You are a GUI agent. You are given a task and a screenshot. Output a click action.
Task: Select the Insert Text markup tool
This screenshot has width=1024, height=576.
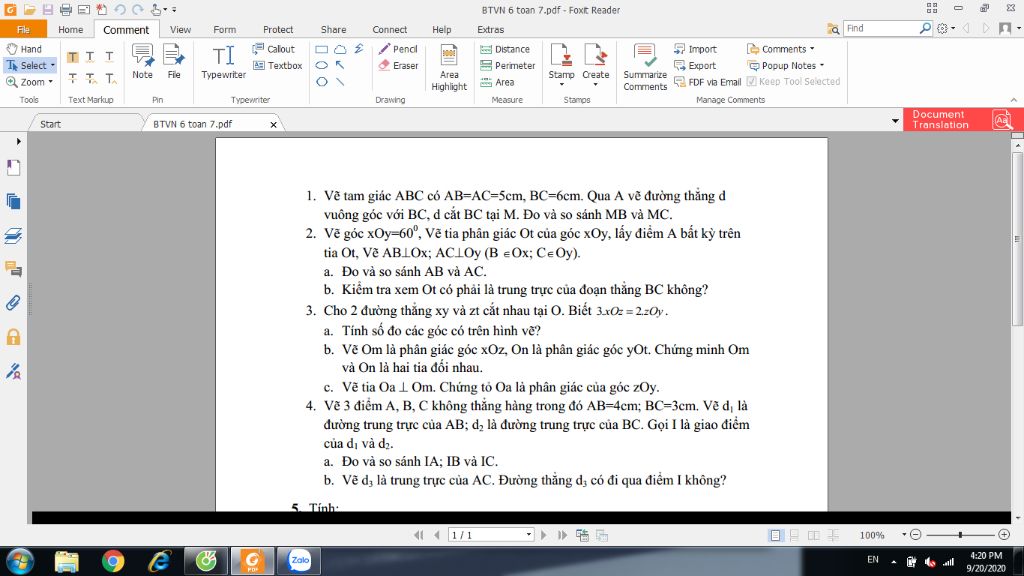pos(110,79)
